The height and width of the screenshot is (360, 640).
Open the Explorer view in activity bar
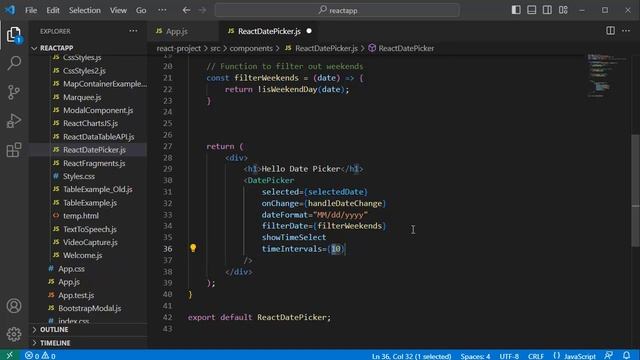[x=14, y=35]
